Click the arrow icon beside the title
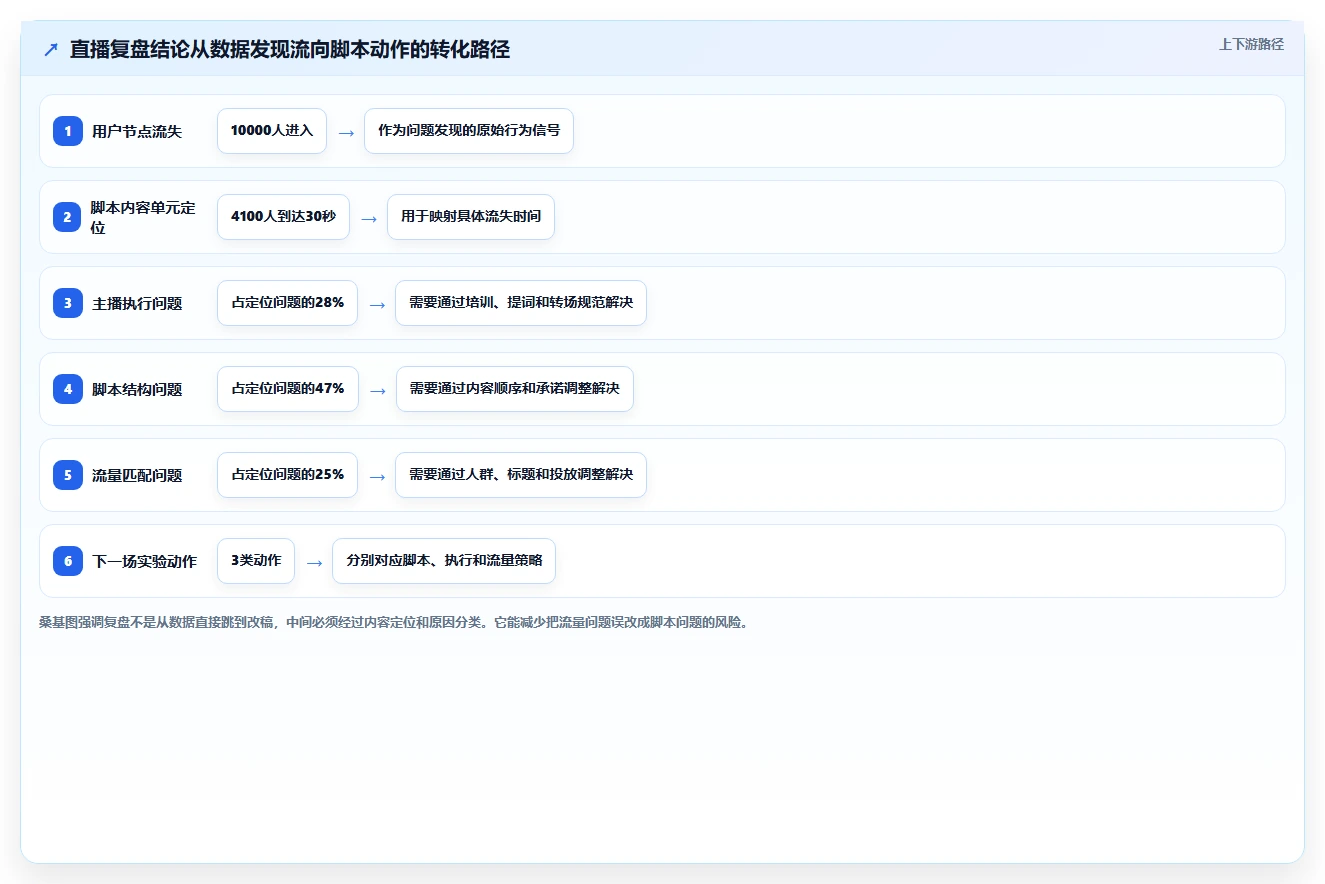1325x884 pixels. [51, 50]
